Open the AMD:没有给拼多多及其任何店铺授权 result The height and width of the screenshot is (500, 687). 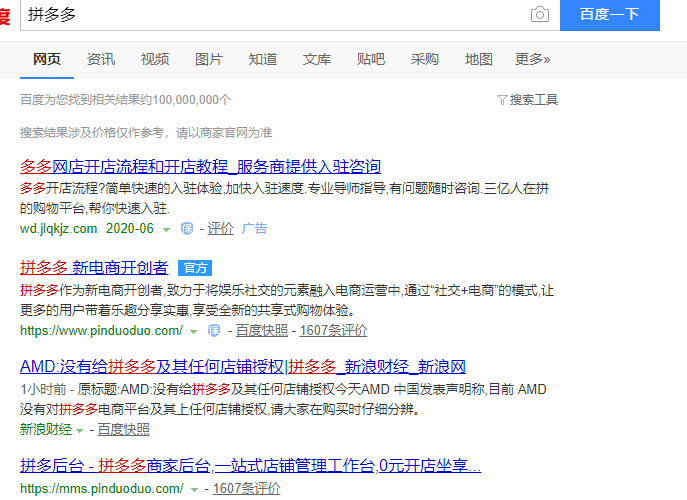click(243, 366)
